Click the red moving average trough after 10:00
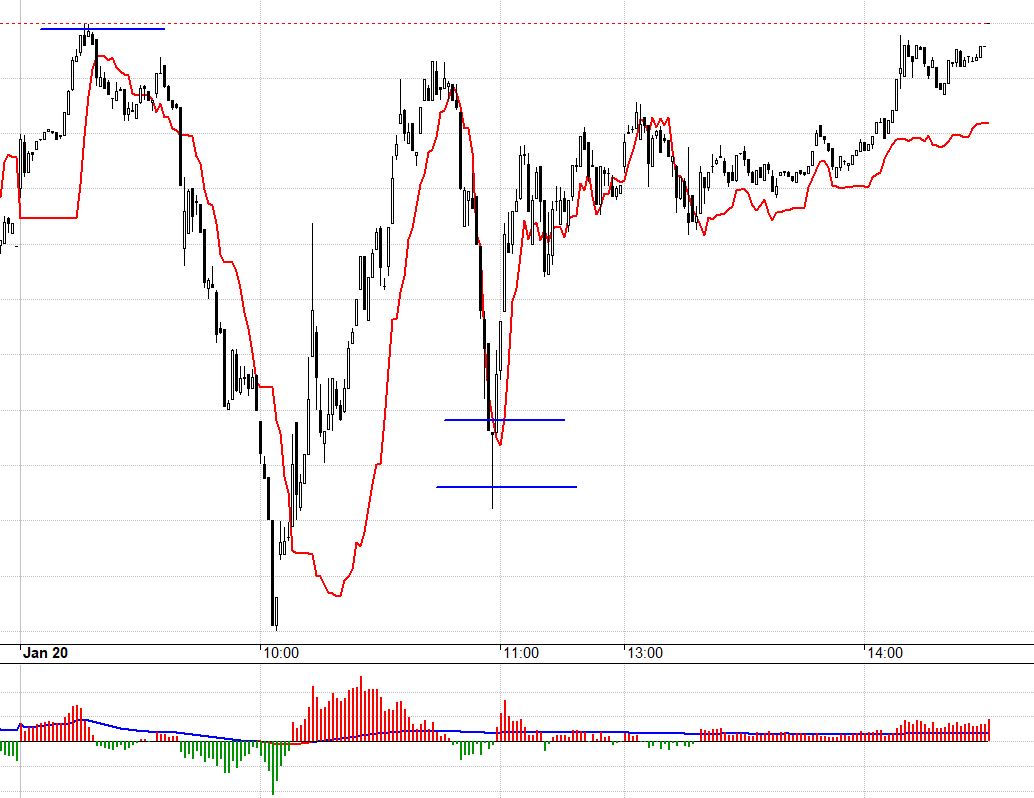1034x798 pixels. 337,595
